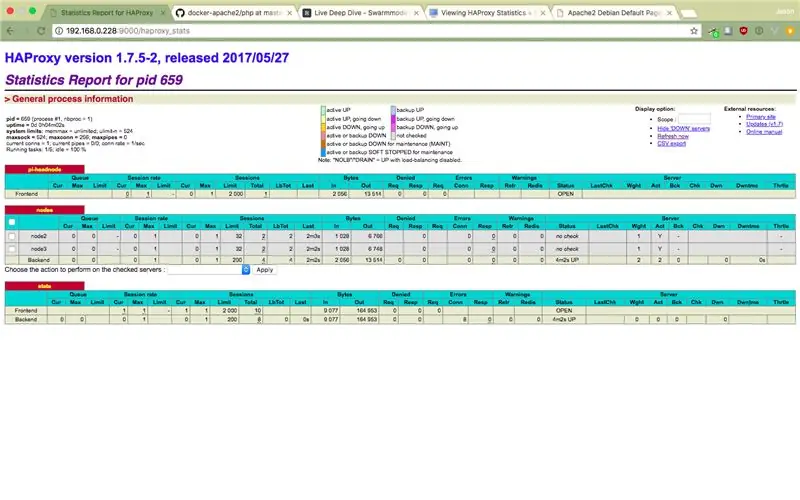
Task: Check the node3 server checkbox
Action: tap(12, 249)
